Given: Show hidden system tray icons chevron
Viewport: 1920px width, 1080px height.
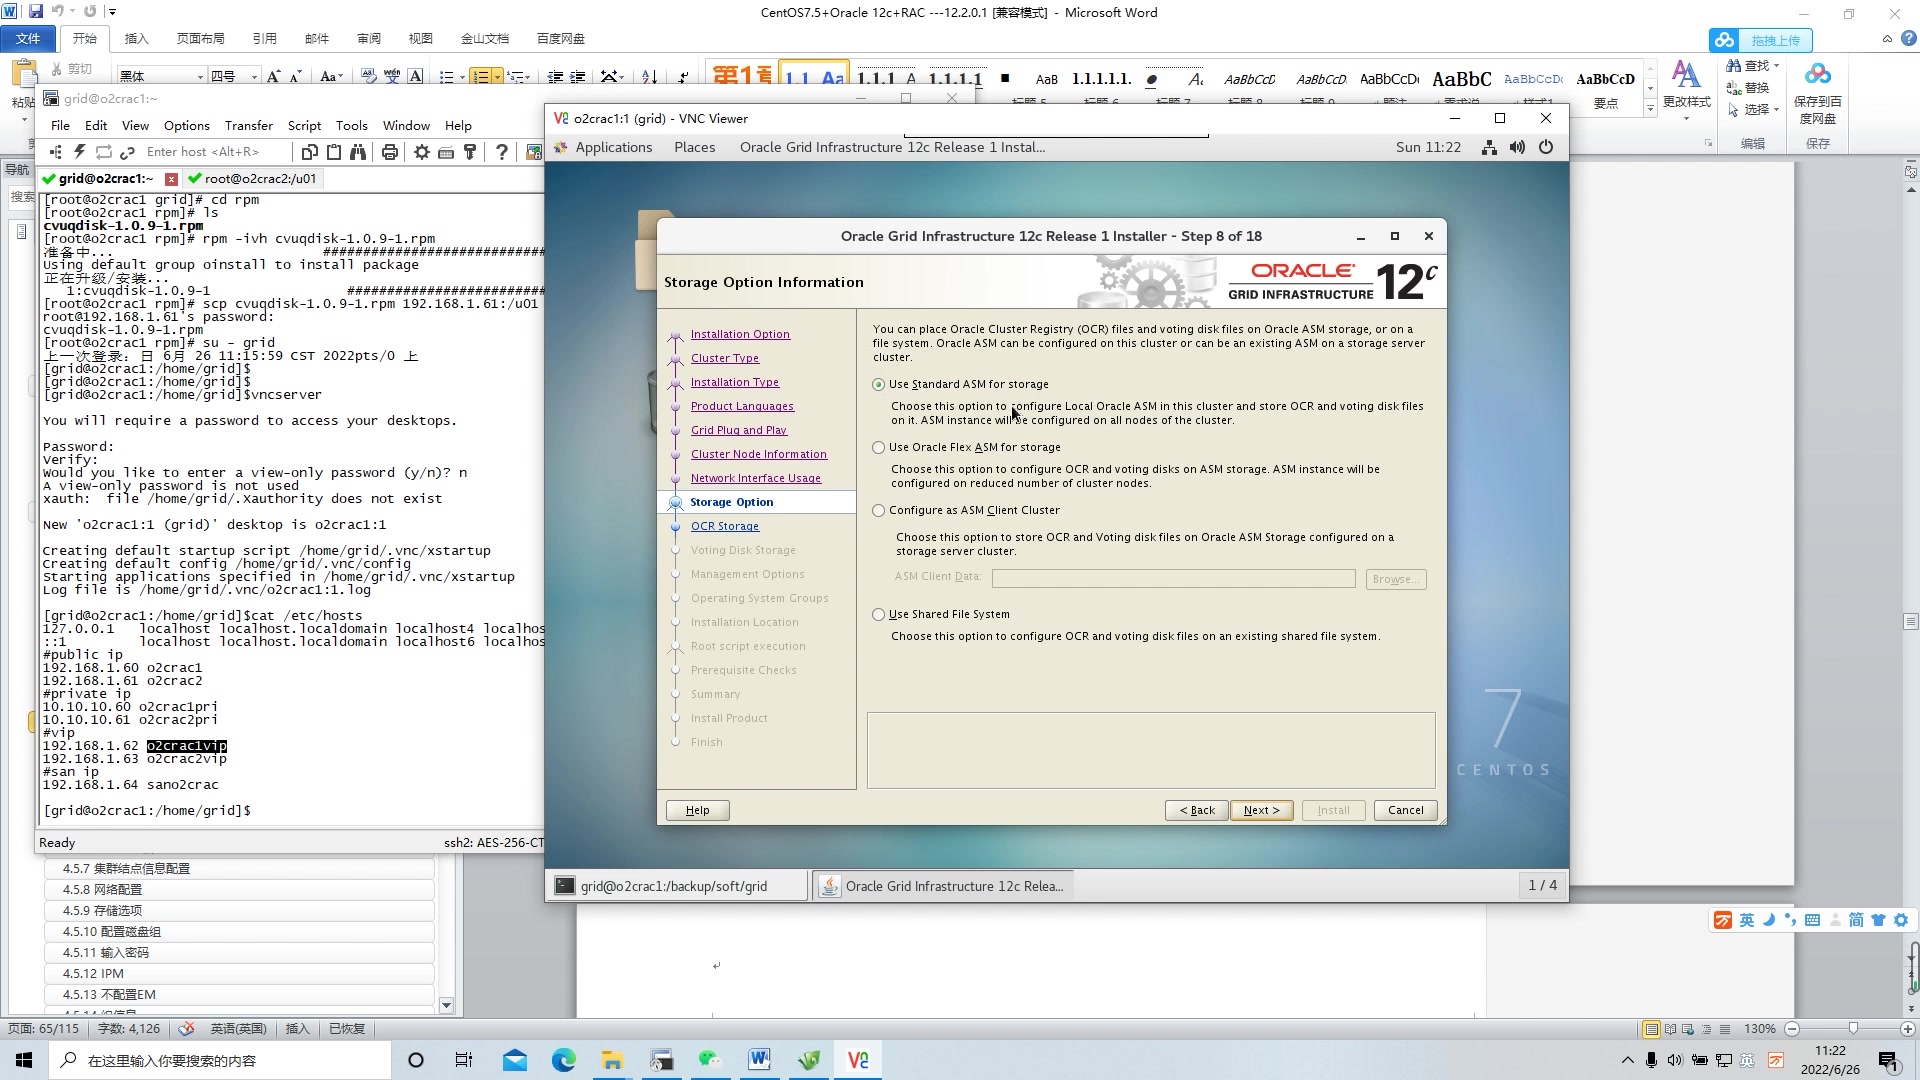Looking at the screenshot, I should (x=1627, y=1060).
